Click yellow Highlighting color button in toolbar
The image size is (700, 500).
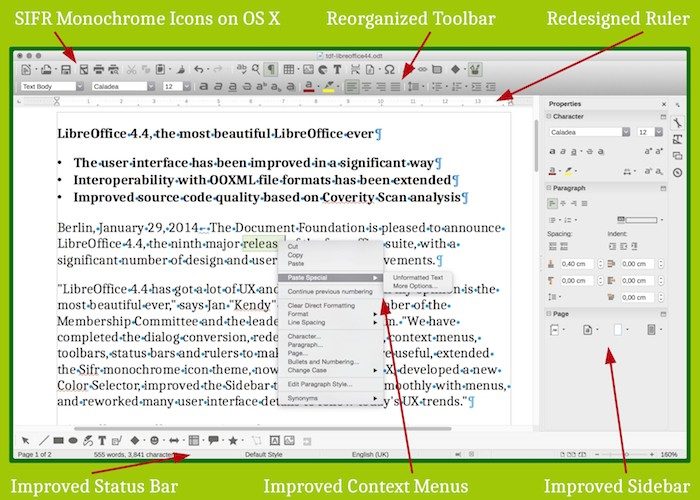[329, 87]
